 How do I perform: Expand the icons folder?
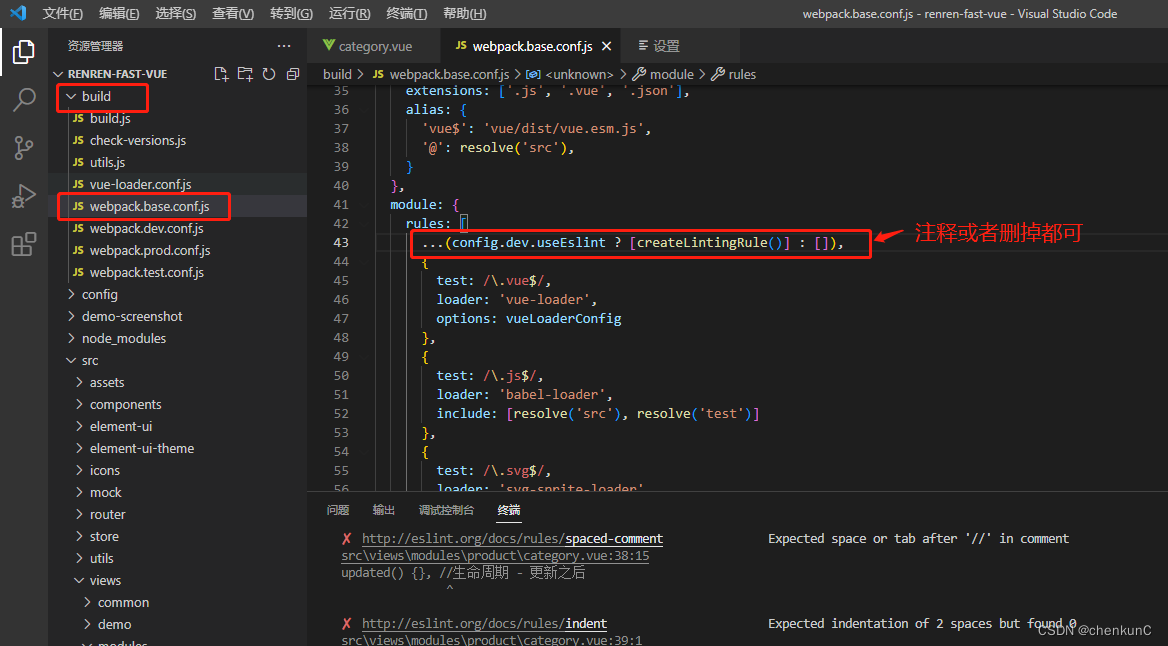point(177,470)
